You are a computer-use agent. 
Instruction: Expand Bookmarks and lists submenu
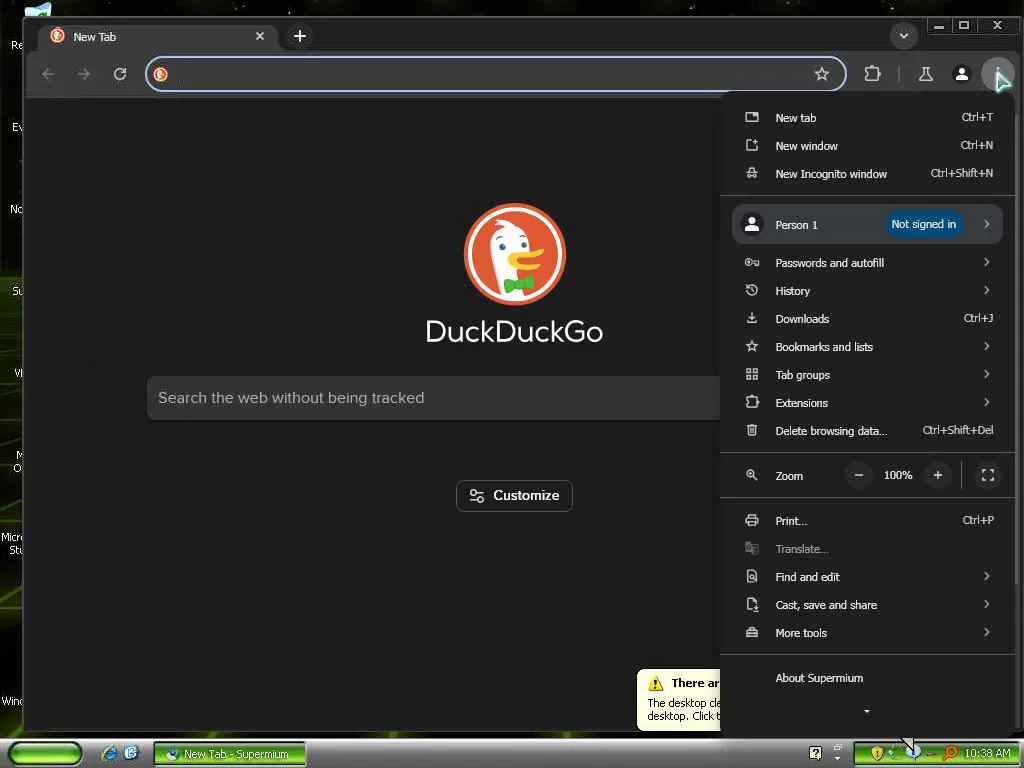pyautogui.click(x=867, y=347)
